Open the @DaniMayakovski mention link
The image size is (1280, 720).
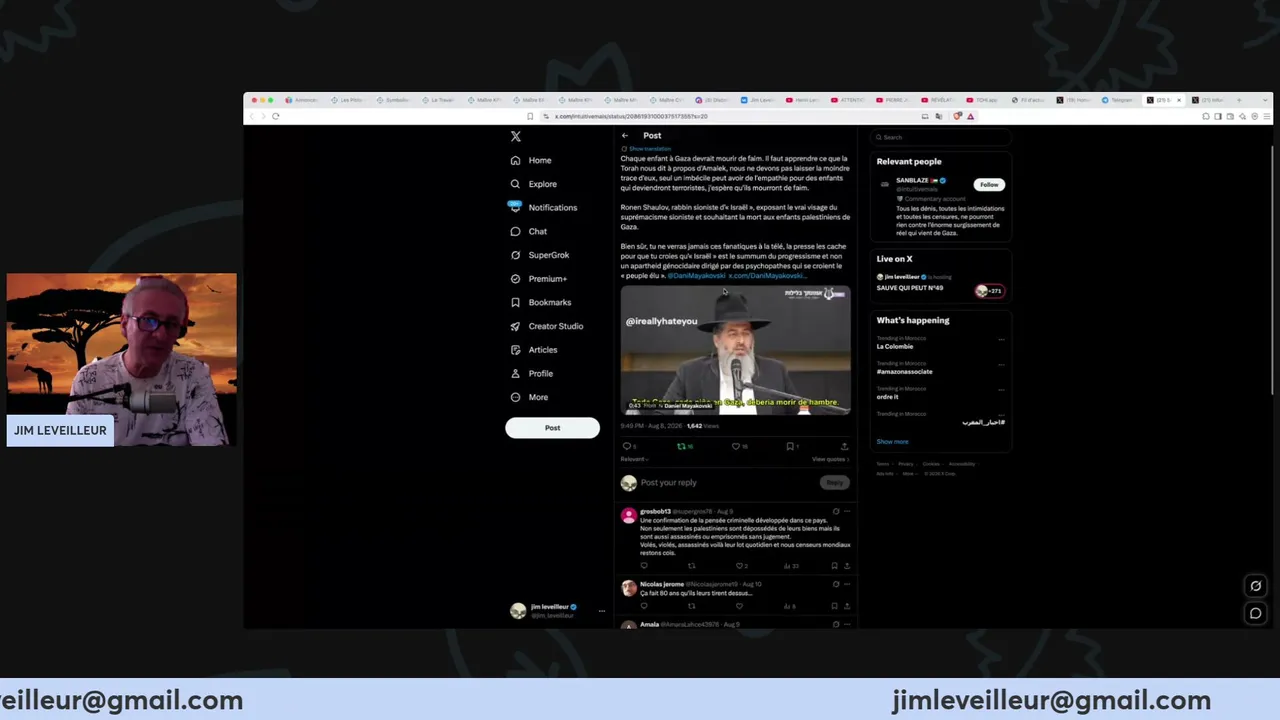click(x=696, y=275)
